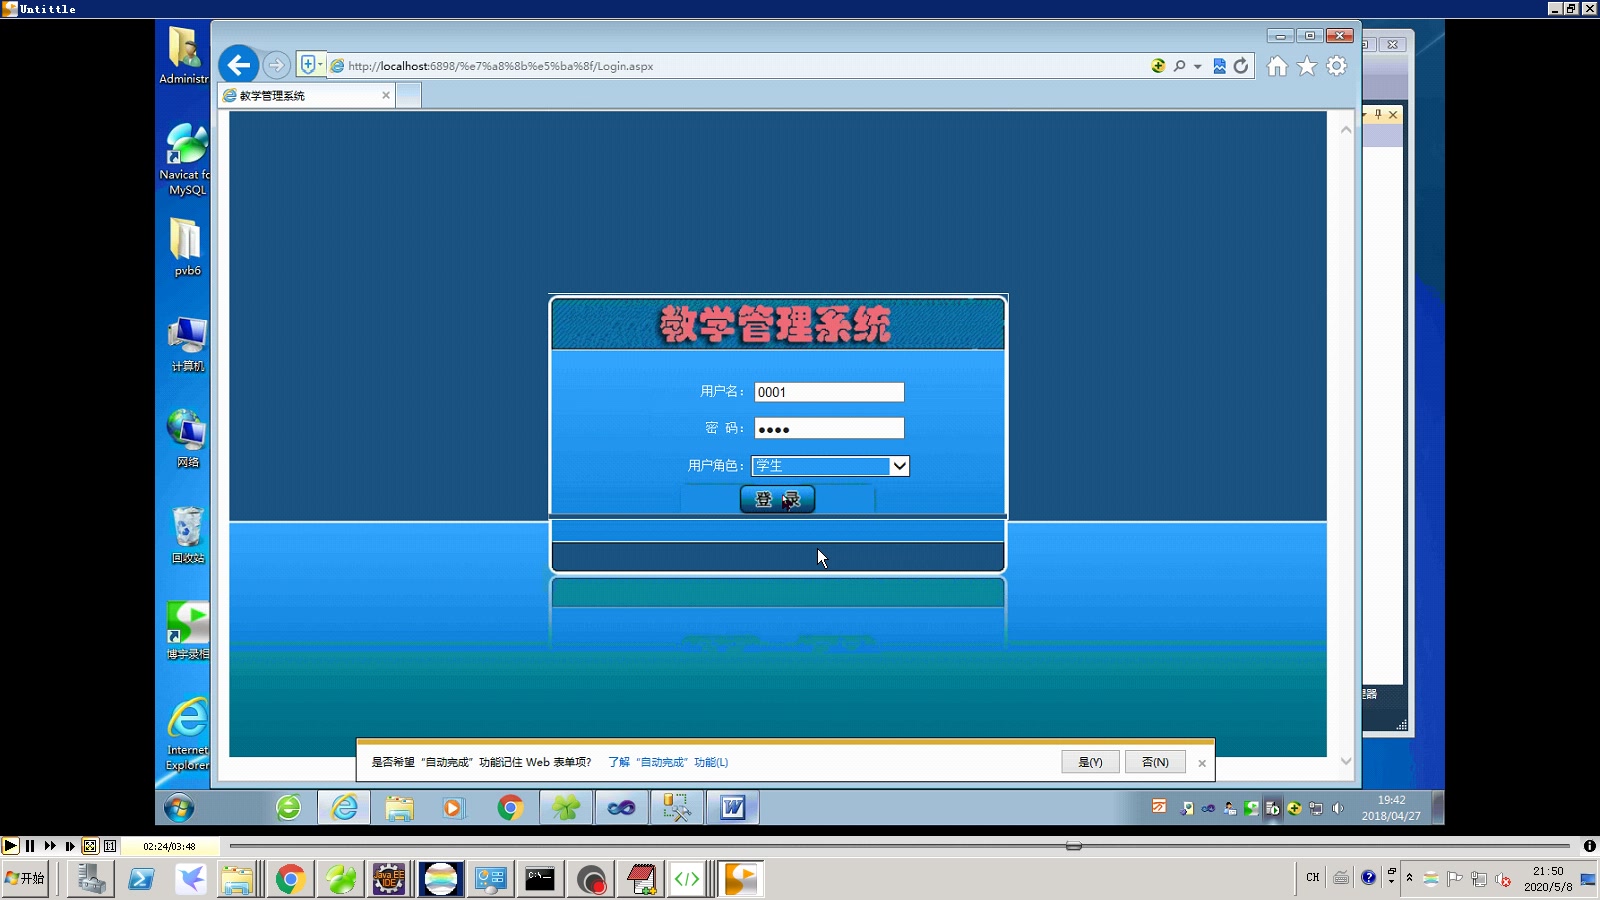Open Visual Studio from the taskbar
1600x900 pixels.
[x=621, y=807]
